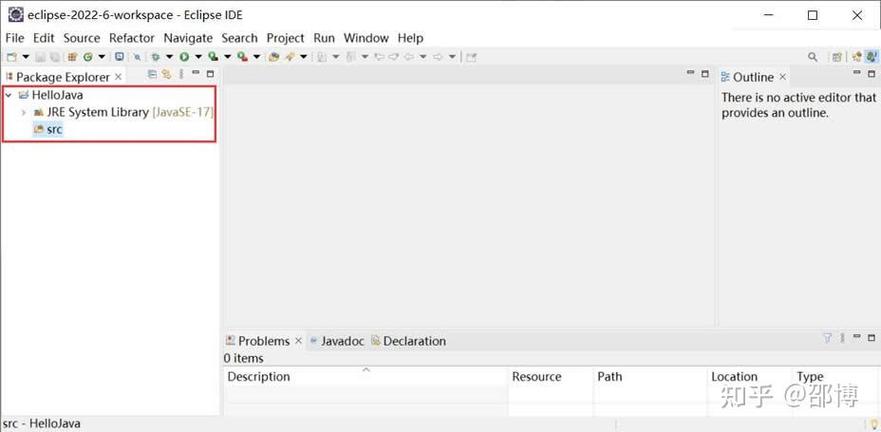Viewport: 881px width, 432px height.
Task: Click the Debug bug icon in toolbar
Action: 155,57
